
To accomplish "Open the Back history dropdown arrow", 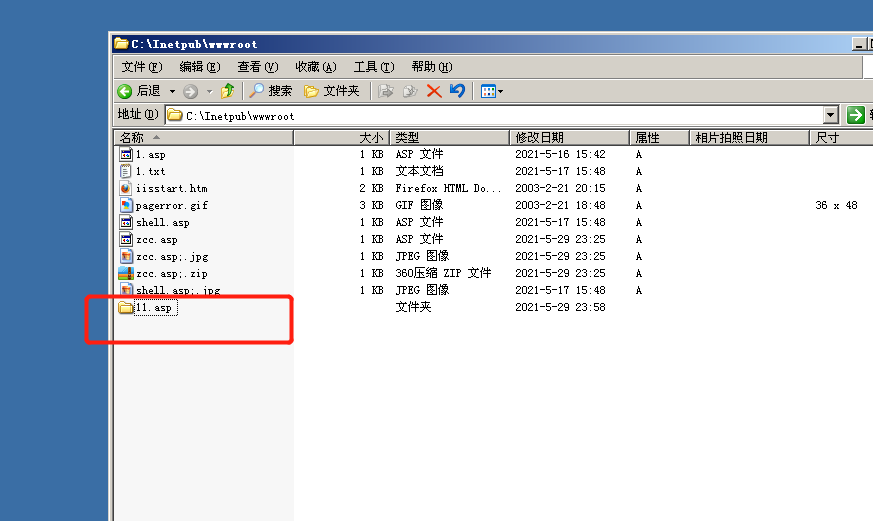I will [x=172, y=91].
